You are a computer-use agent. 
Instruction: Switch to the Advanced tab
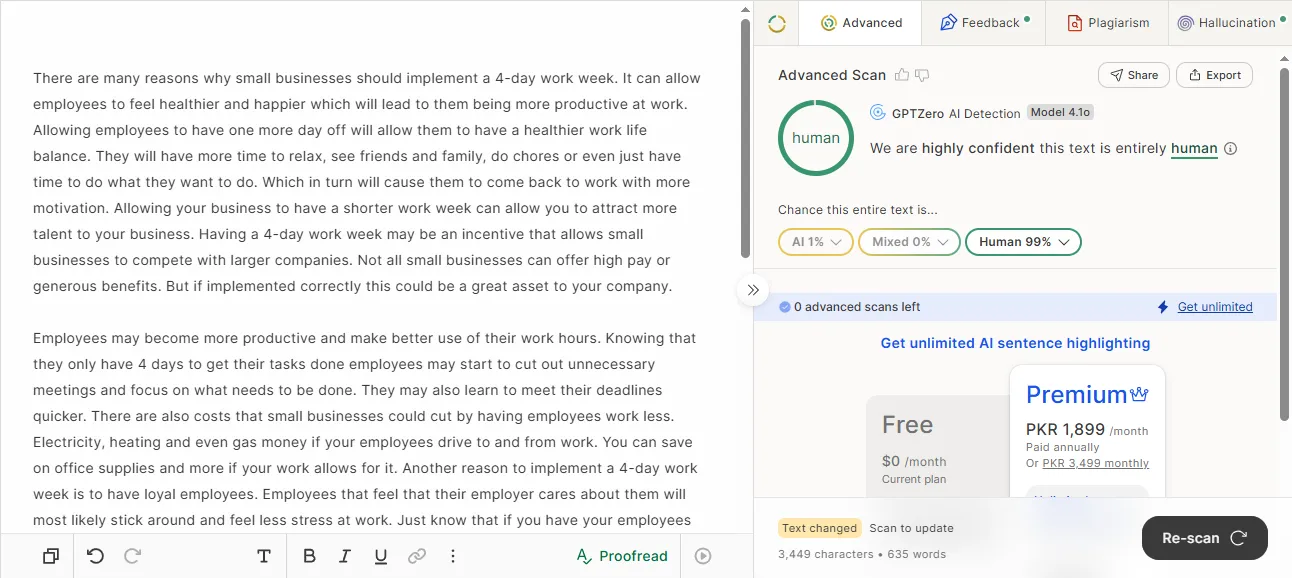[862, 23]
